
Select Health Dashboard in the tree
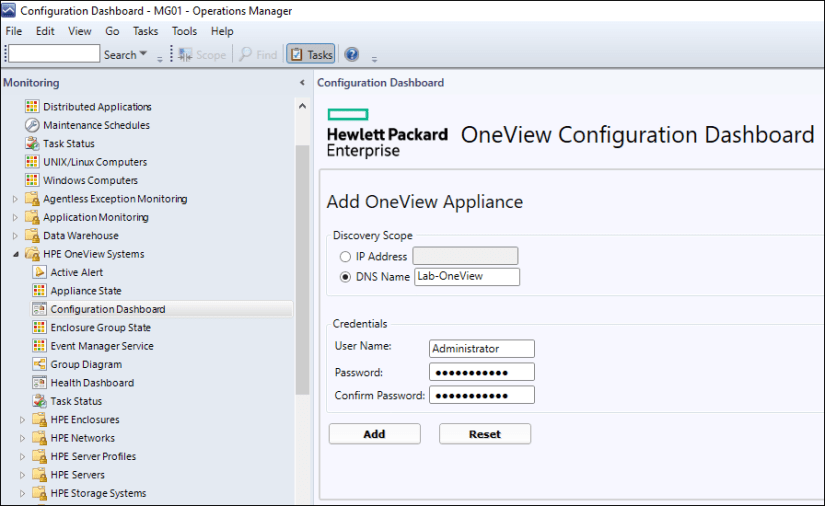click(x=92, y=383)
